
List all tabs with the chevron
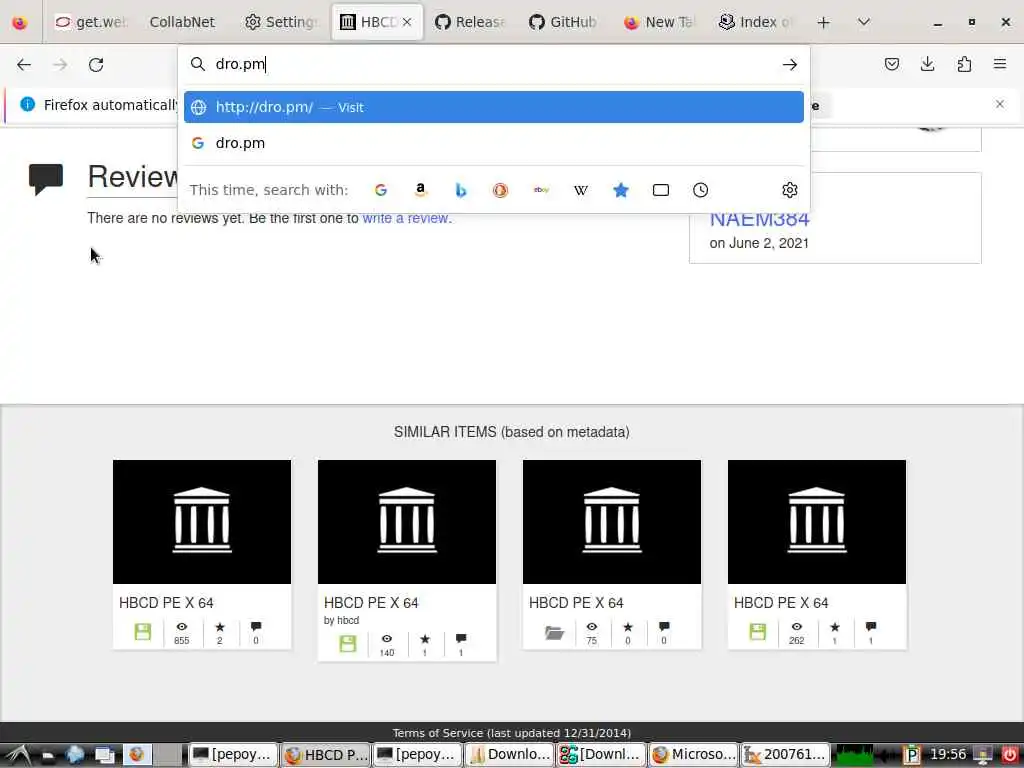(864, 22)
